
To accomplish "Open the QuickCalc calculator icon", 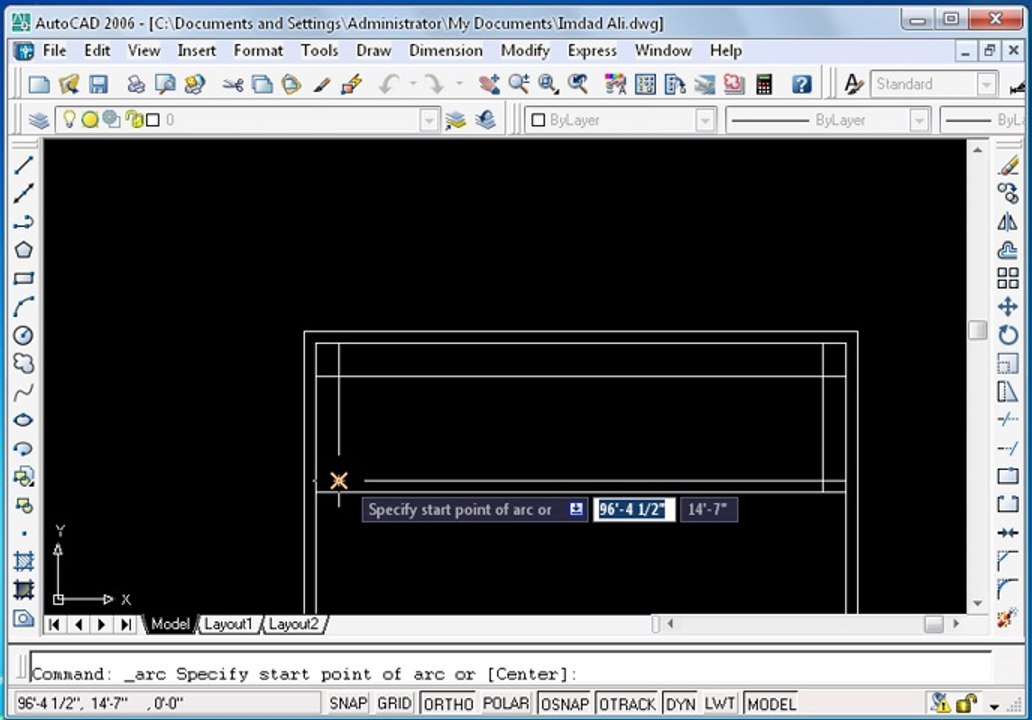I will [x=763, y=84].
